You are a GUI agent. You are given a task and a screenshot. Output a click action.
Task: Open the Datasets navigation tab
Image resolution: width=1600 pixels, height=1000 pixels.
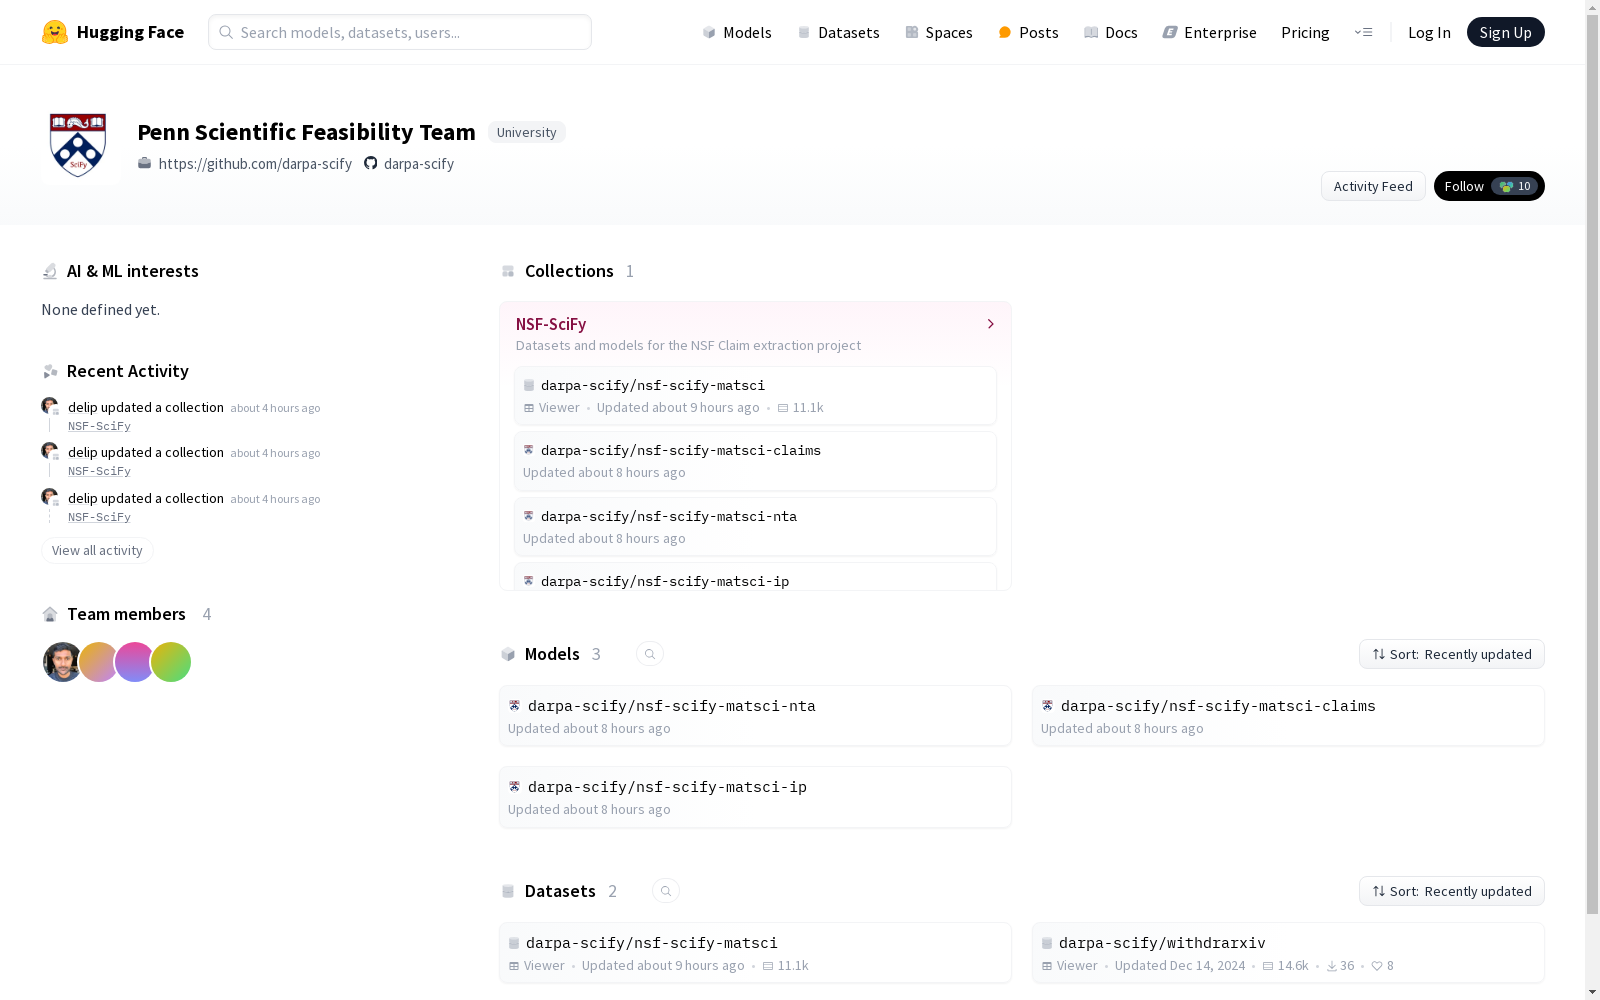[x=838, y=32]
